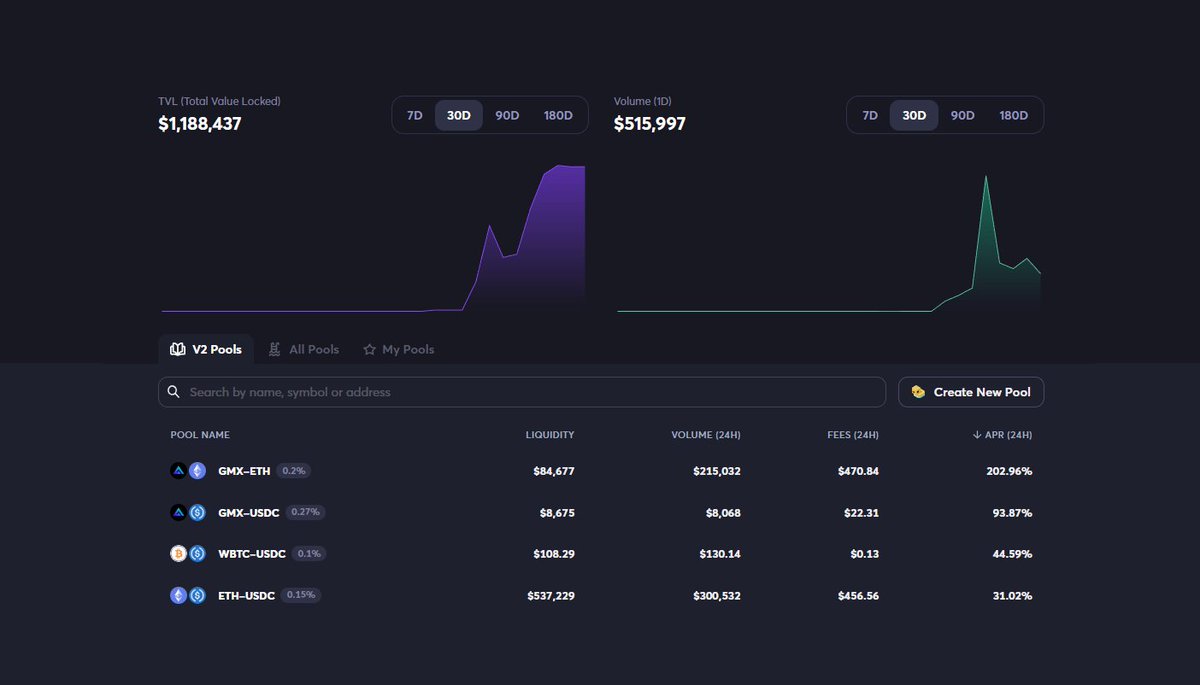
Task: Click the 44.59% APR value
Action: tap(1012, 554)
